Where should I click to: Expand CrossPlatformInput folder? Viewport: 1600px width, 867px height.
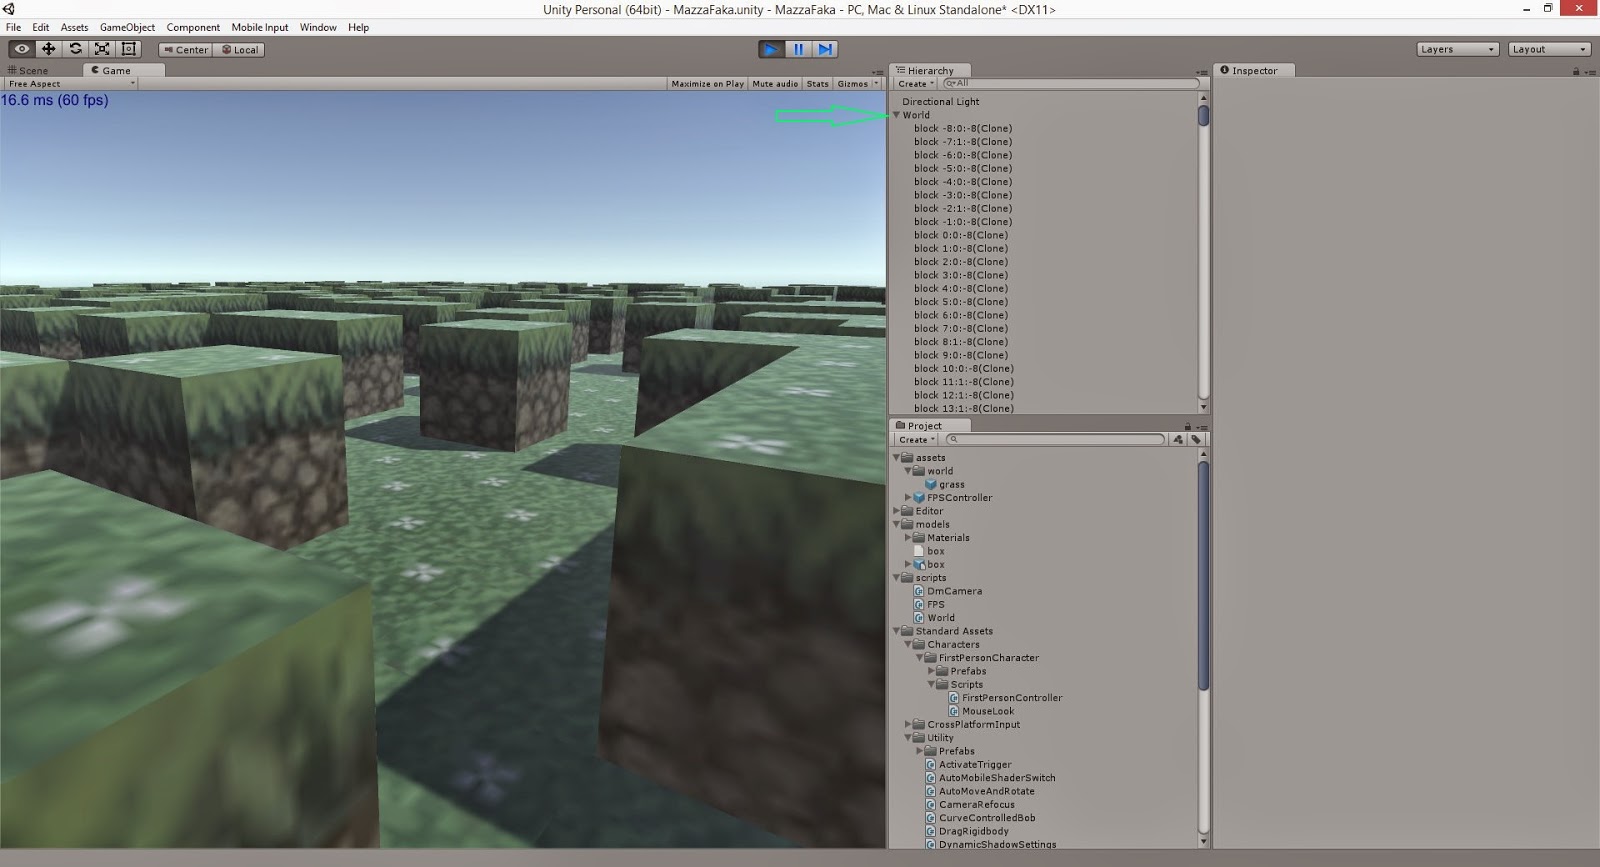pos(908,725)
